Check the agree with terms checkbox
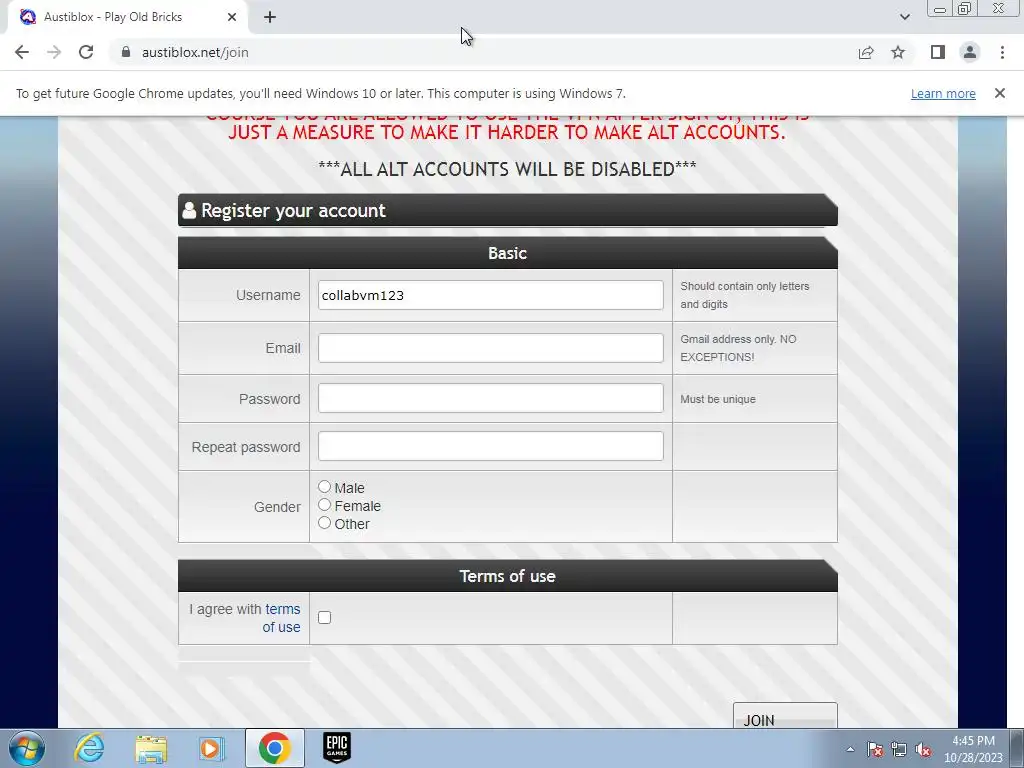The width and height of the screenshot is (1024, 768). pyautogui.click(x=325, y=617)
